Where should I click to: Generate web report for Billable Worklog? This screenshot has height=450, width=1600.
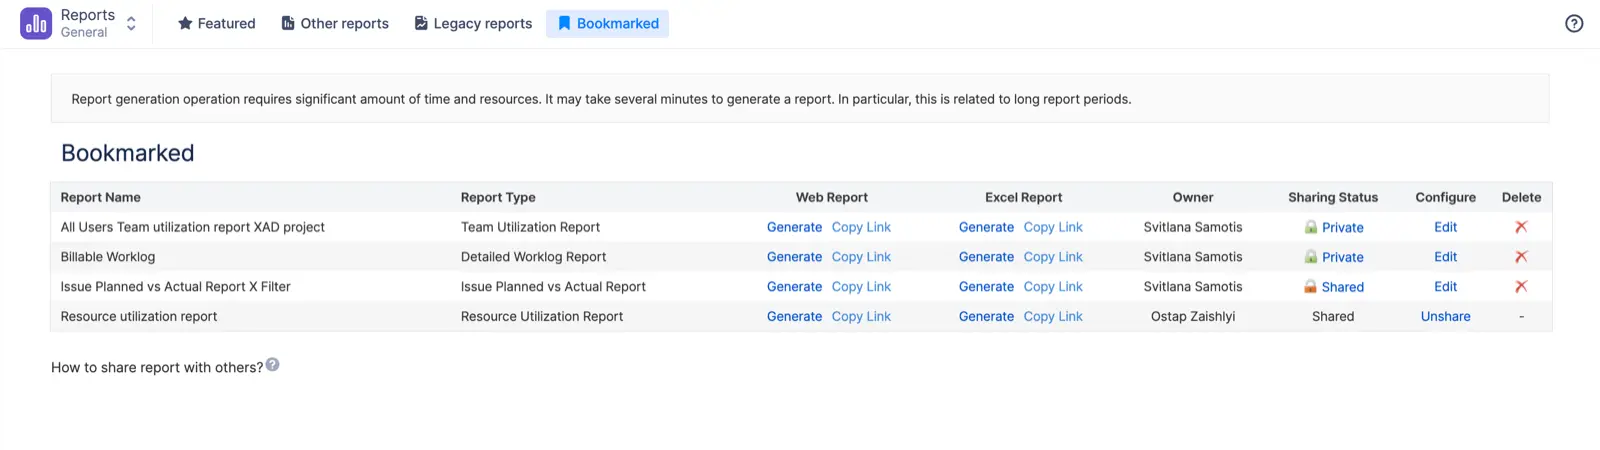point(794,257)
